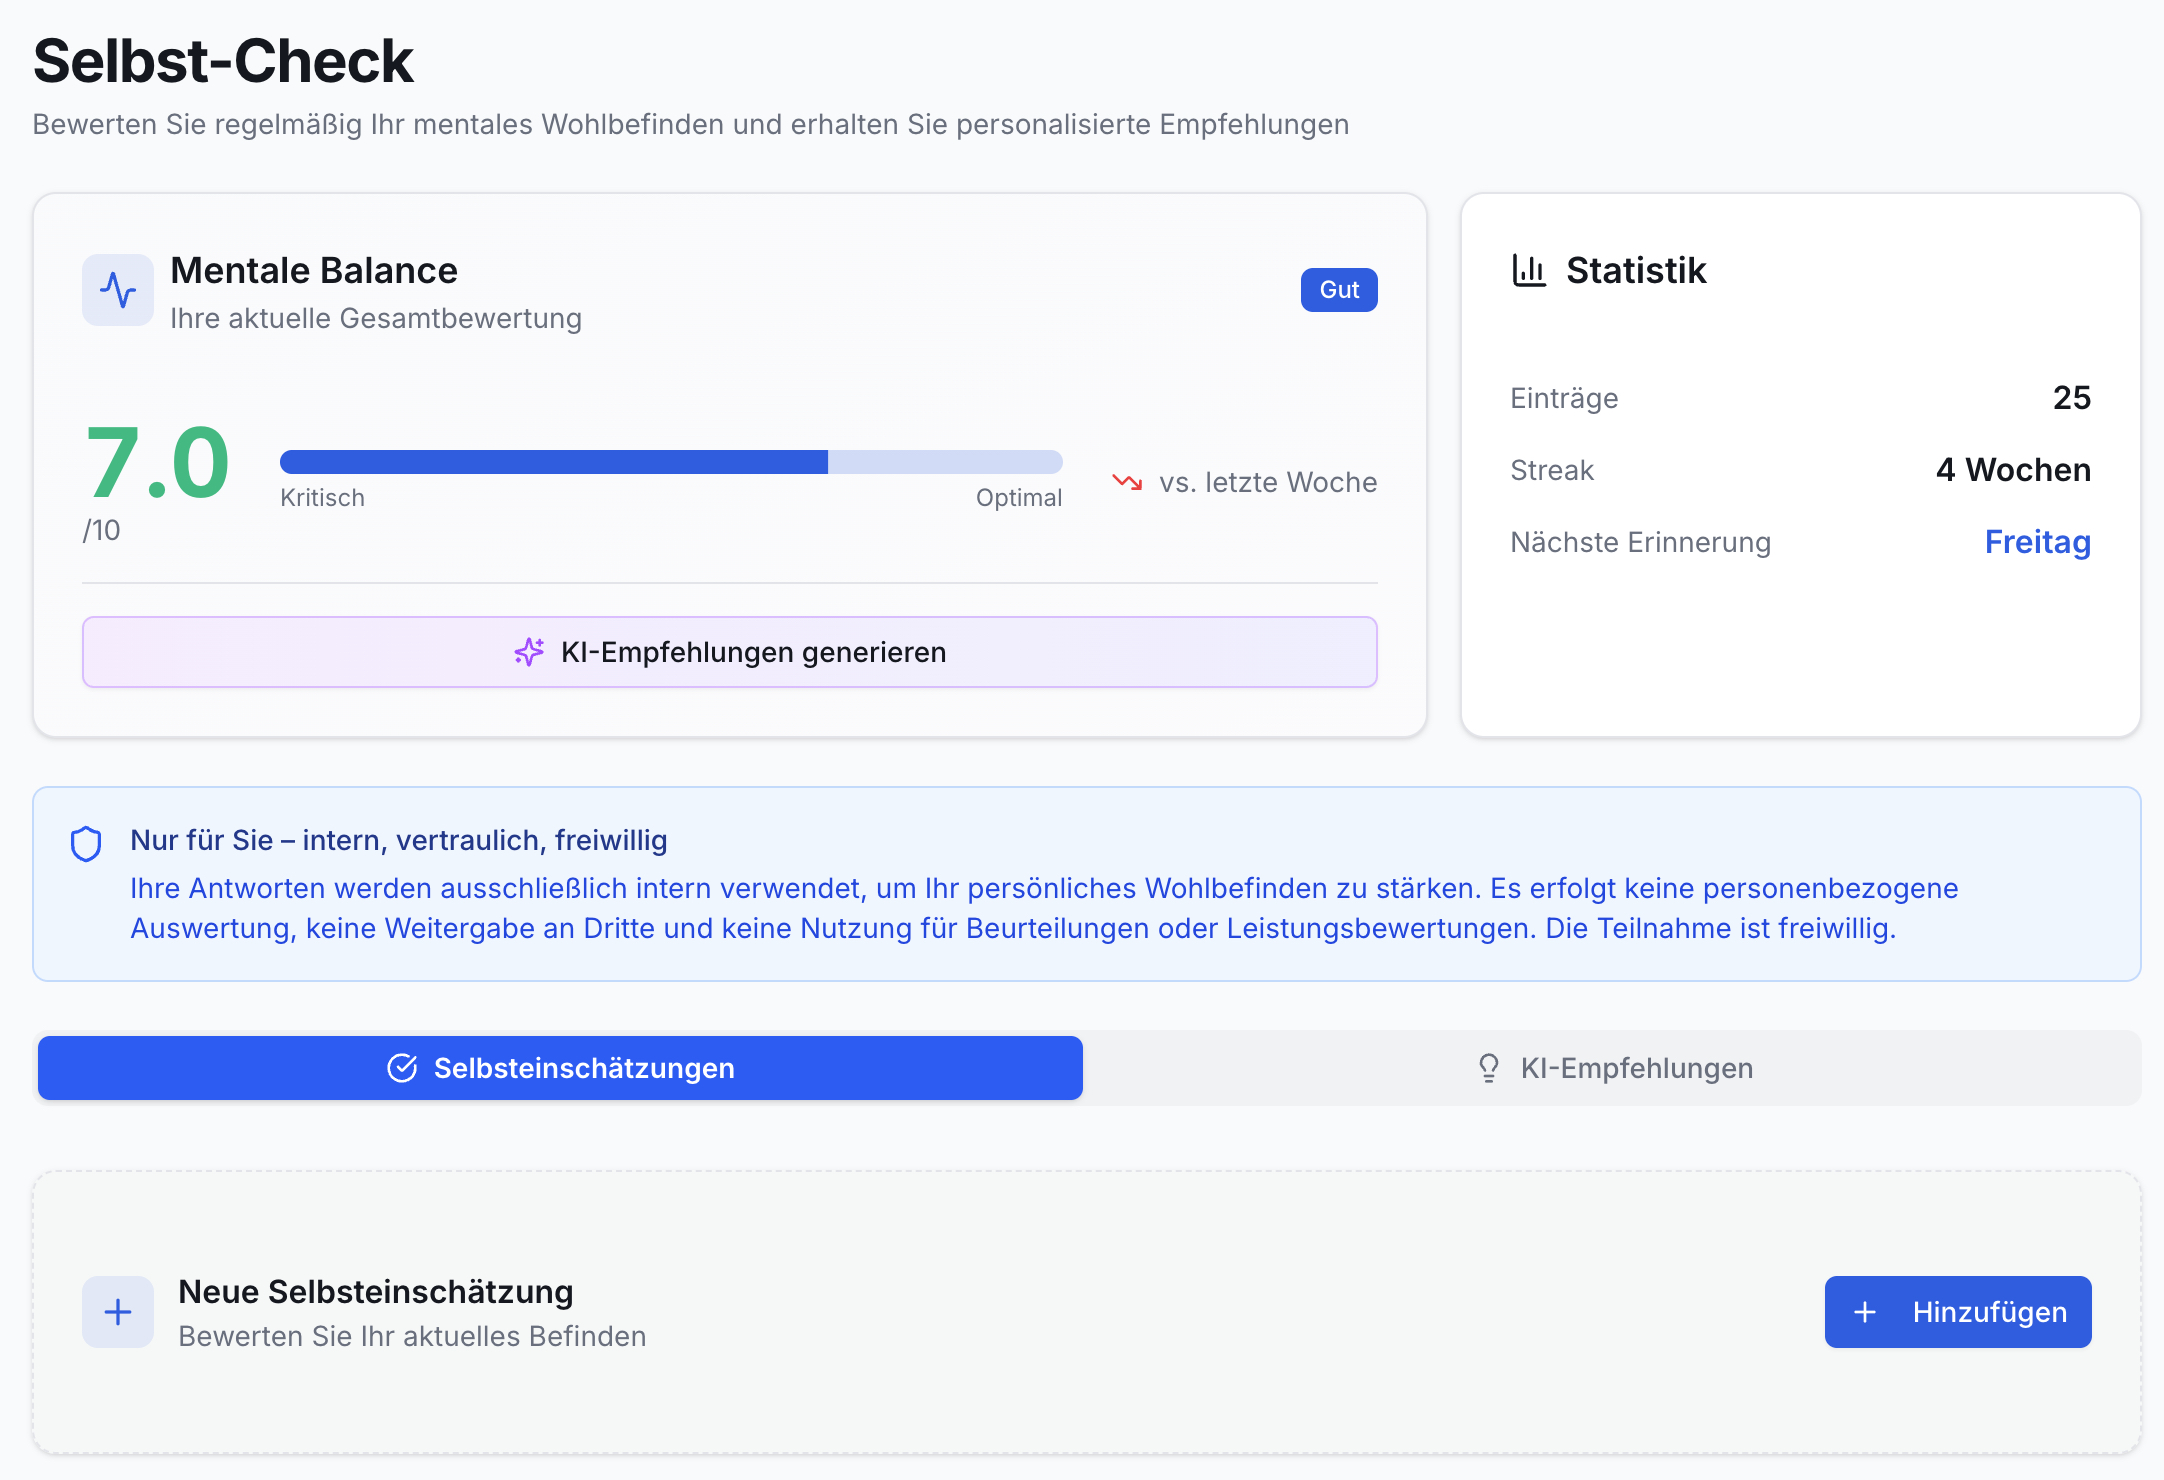Click the 'Einträge' label
The width and height of the screenshot is (2164, 1480).
click(1564, 398)
